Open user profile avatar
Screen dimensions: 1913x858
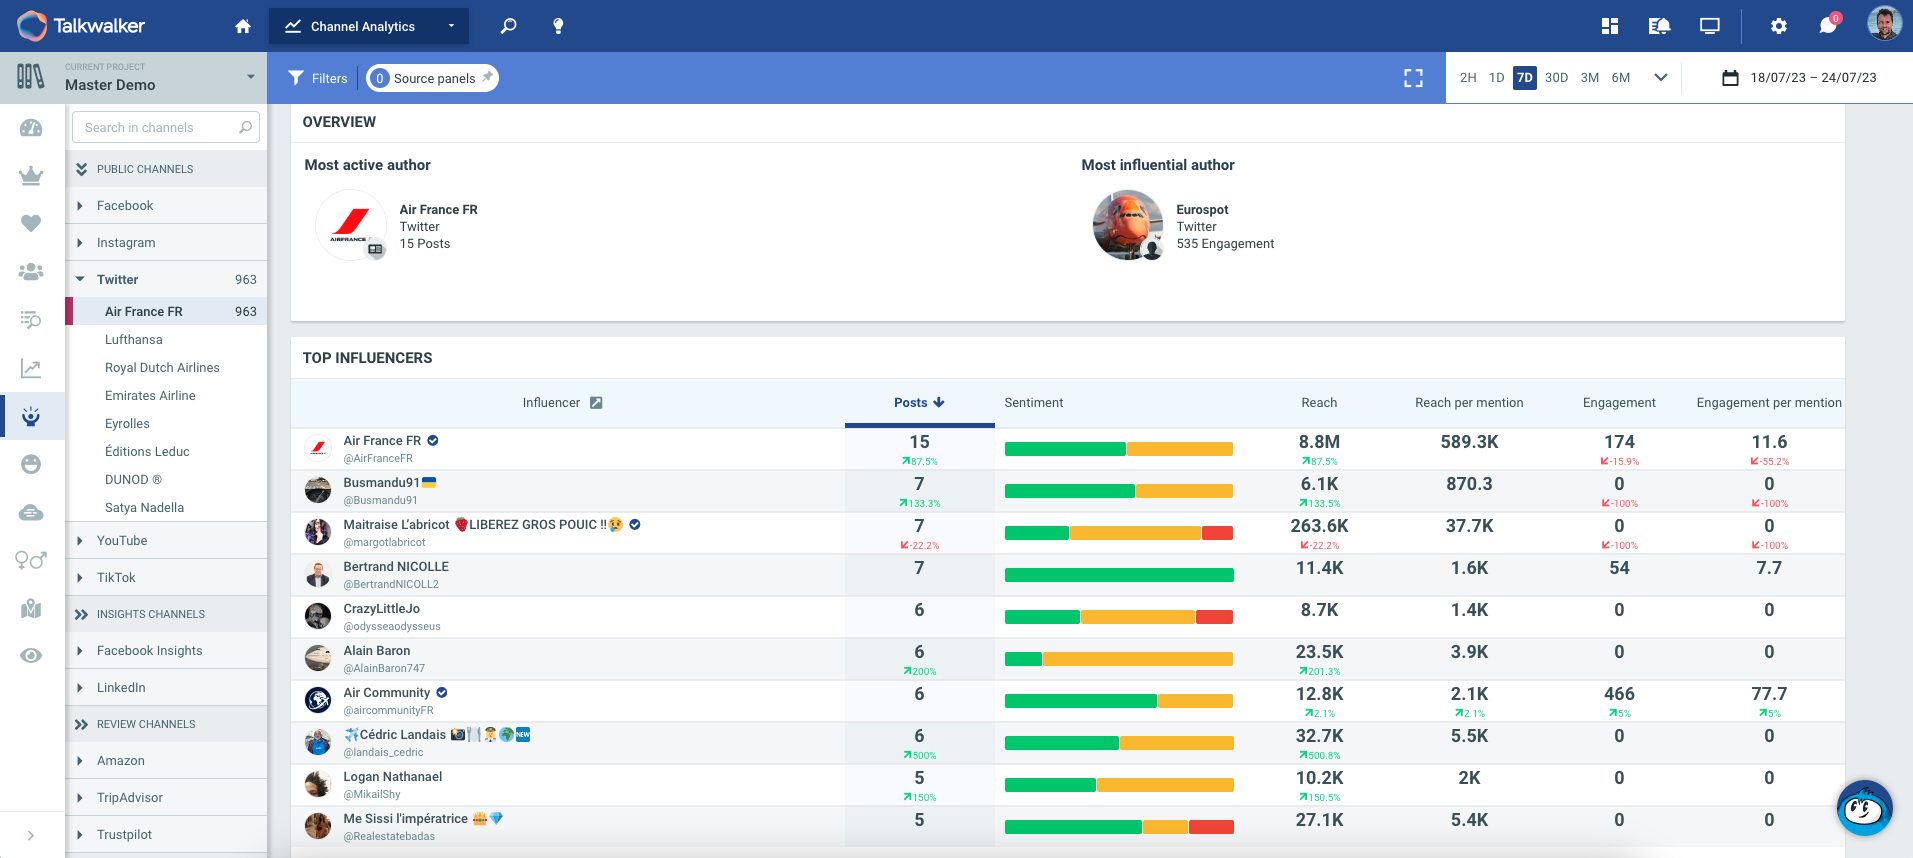(1884, 24)
